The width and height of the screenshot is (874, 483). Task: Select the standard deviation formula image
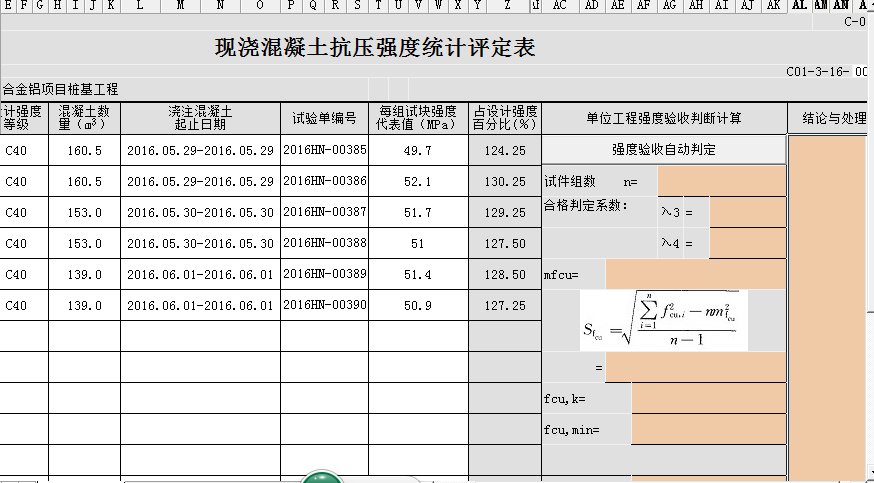point(663,322)
